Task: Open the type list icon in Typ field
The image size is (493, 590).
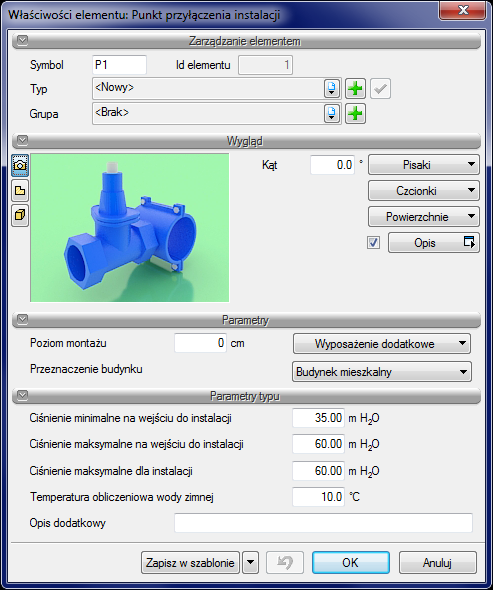Action: click(x=332, y=89)
